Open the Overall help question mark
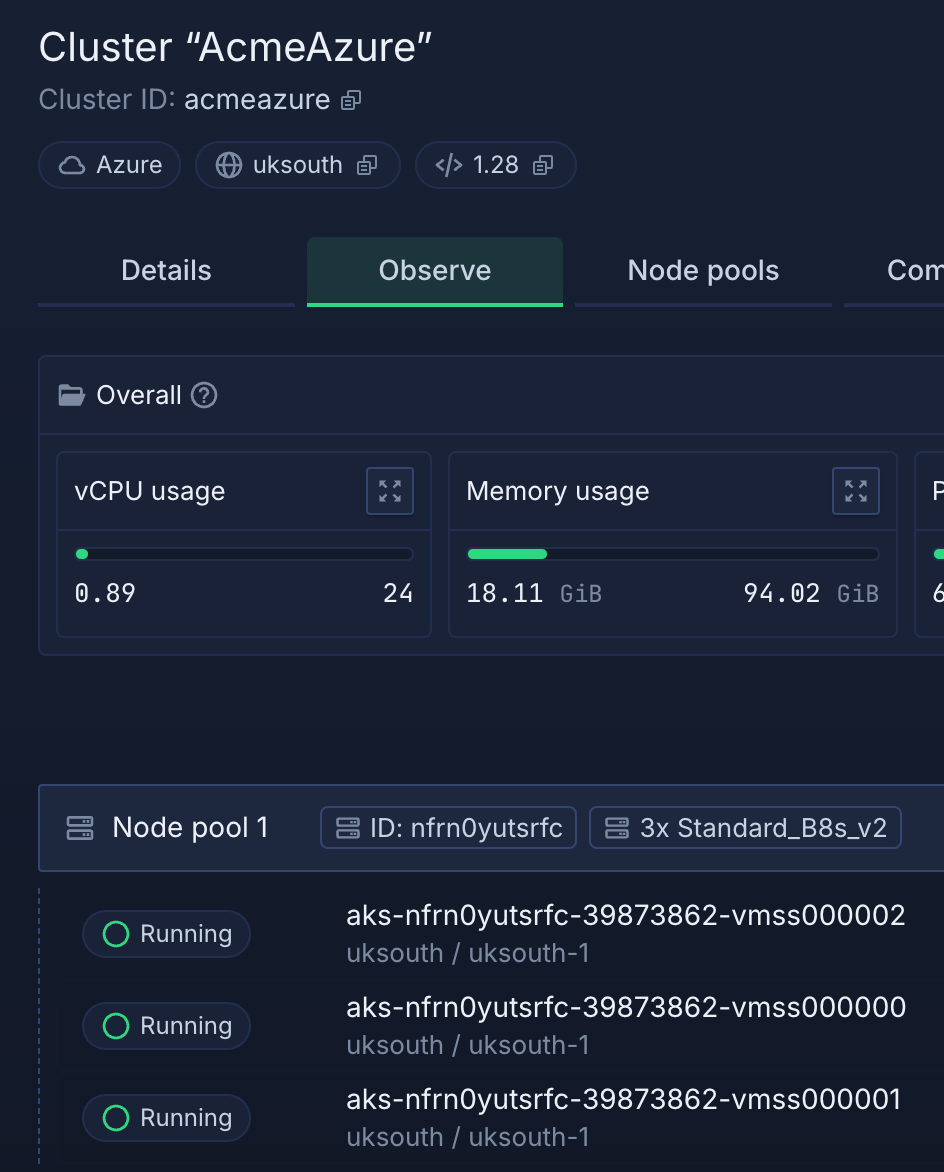 click(204, 396)
